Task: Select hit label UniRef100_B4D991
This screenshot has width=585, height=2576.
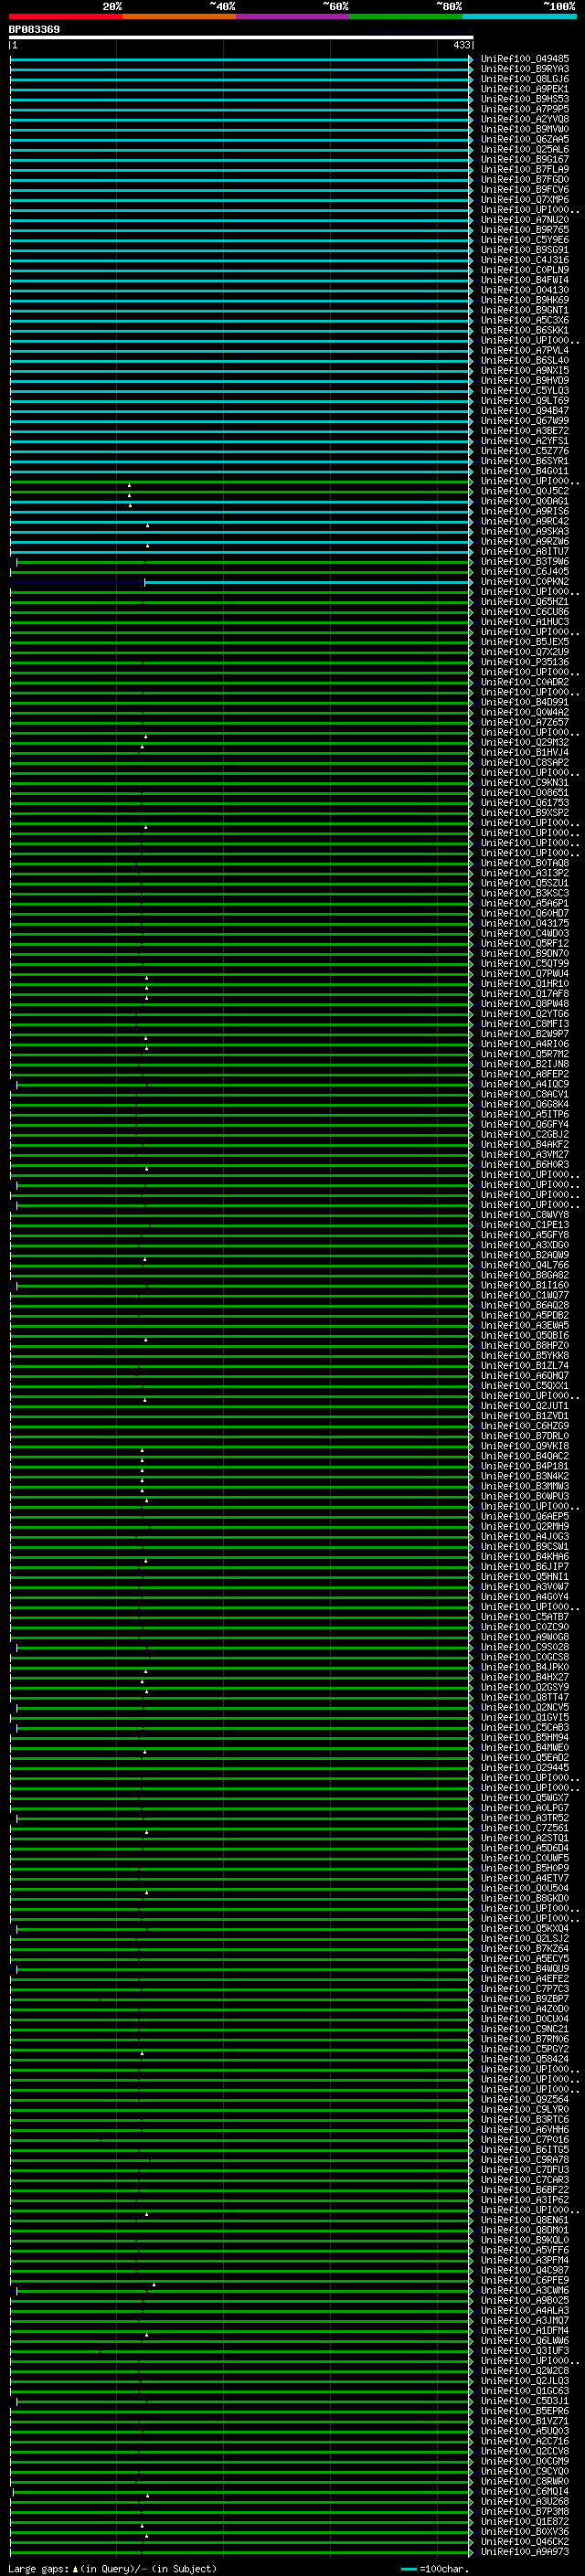Action: click(525, 702)
